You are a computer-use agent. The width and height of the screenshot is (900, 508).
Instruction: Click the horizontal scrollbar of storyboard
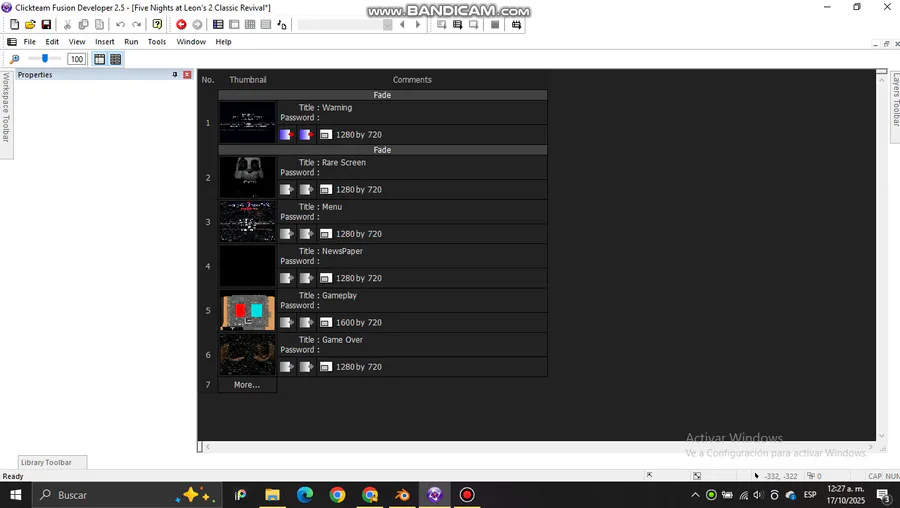539,447
